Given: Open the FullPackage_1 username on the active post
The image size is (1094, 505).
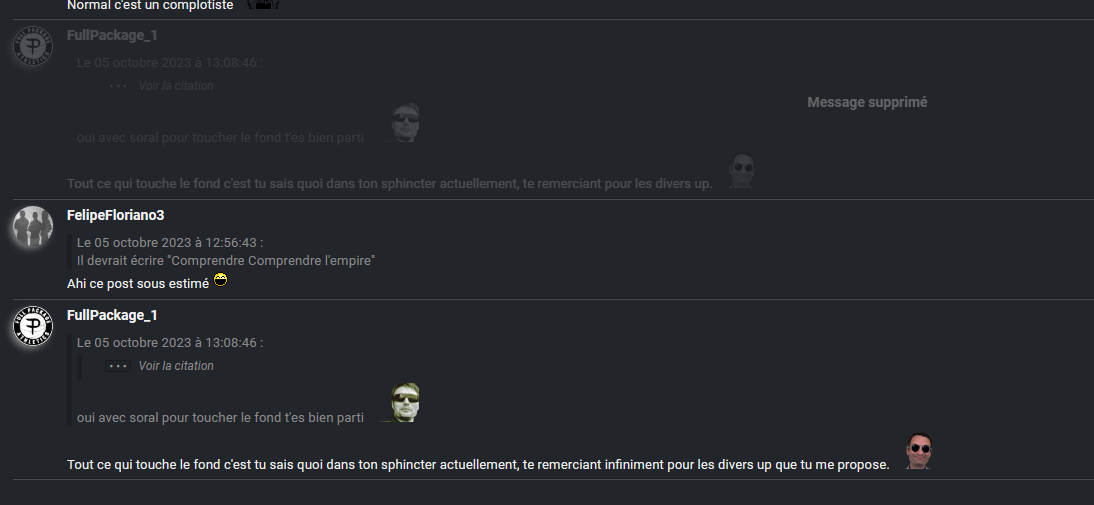Looking at the screenshot, I should 112,315.
